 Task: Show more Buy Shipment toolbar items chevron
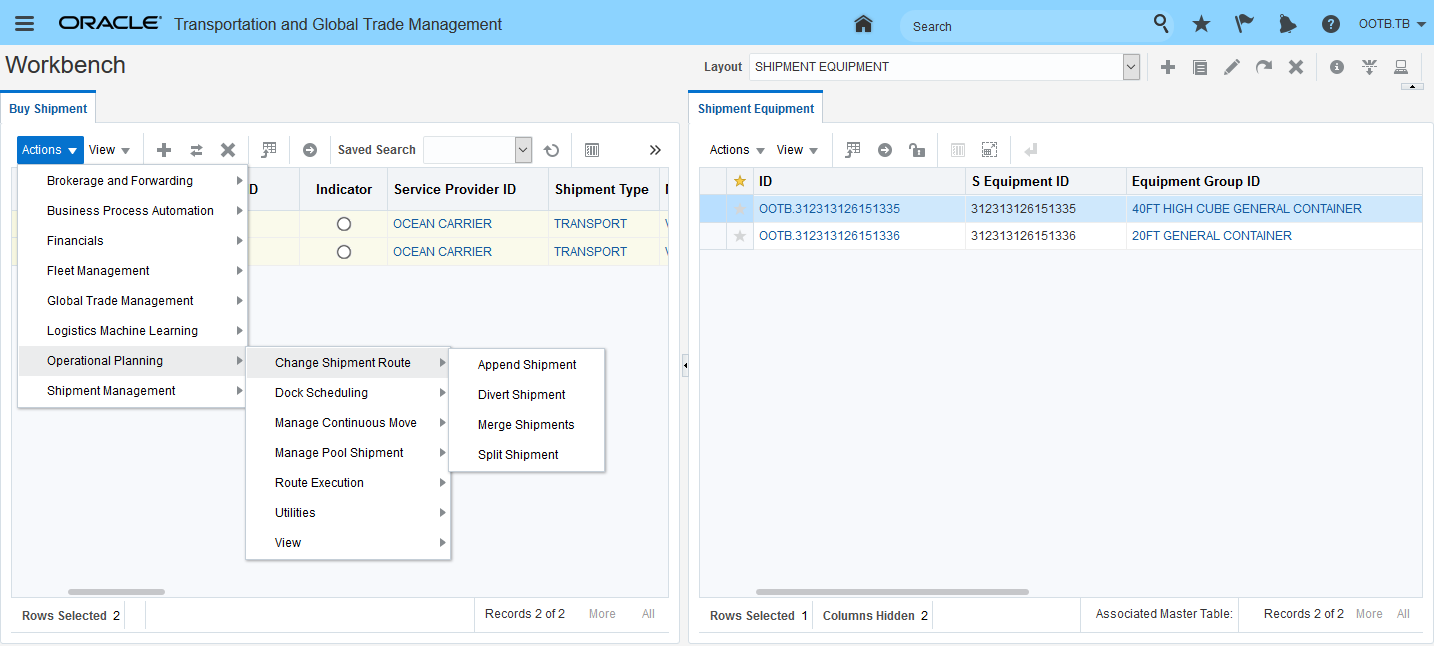click(655, 150)
